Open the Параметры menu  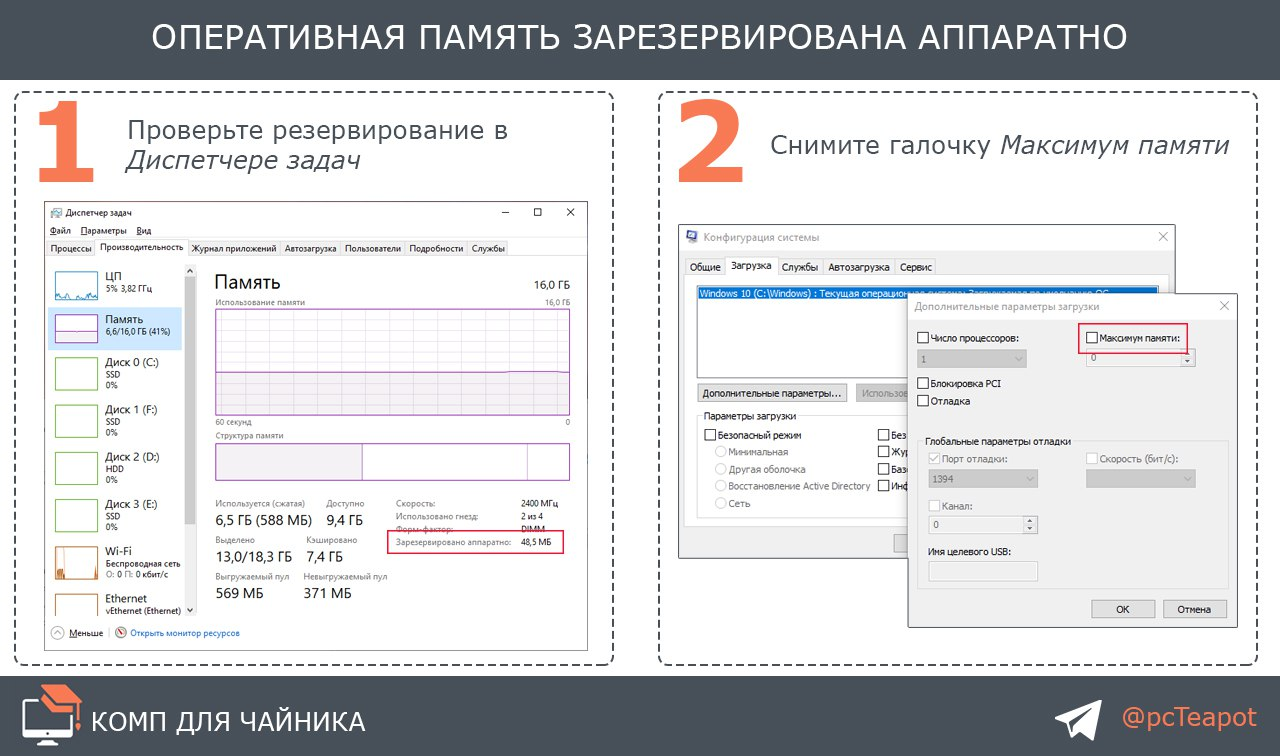click(104, 230)
